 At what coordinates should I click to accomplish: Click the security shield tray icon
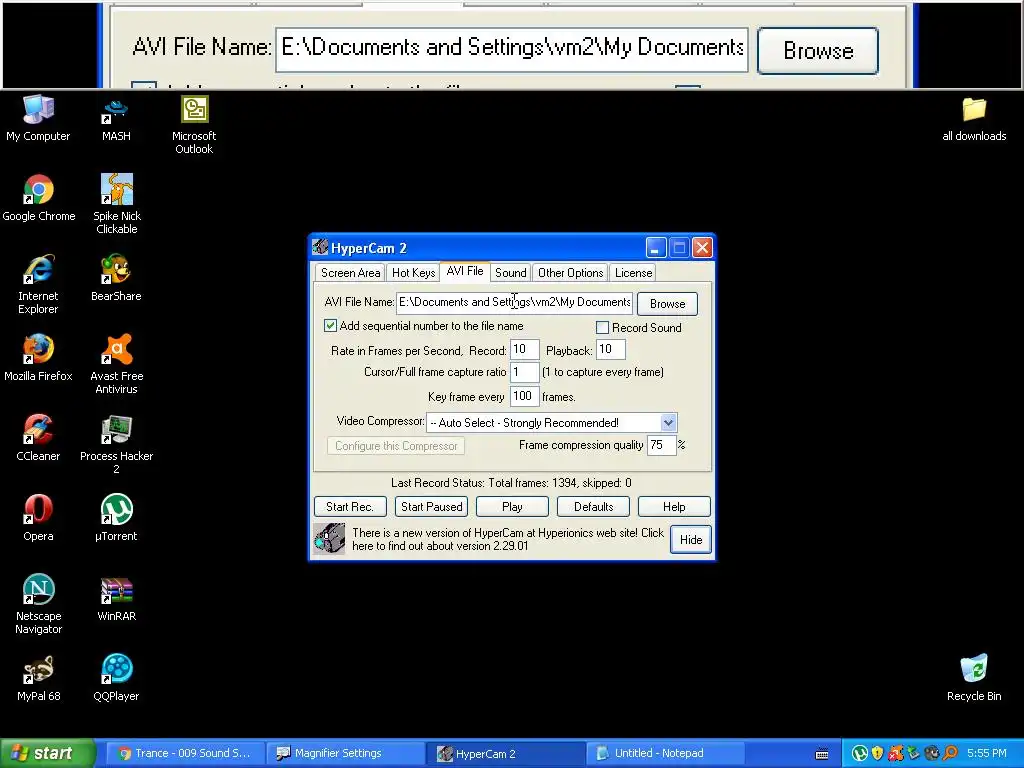877,753
